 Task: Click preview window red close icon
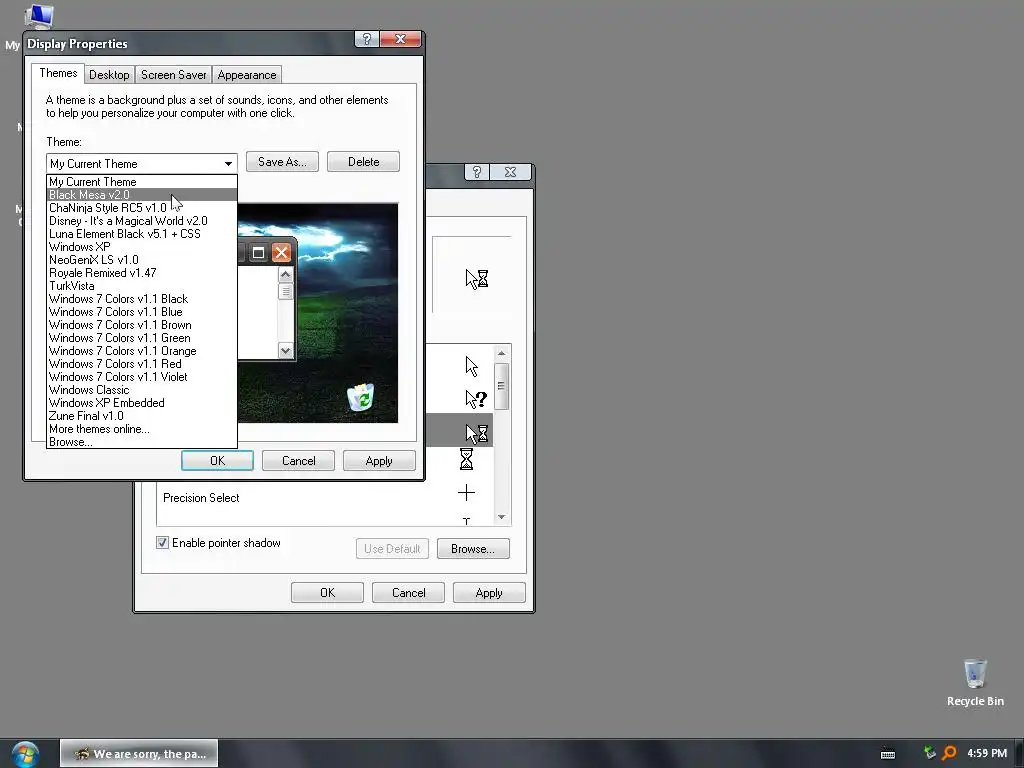point(281,253)
